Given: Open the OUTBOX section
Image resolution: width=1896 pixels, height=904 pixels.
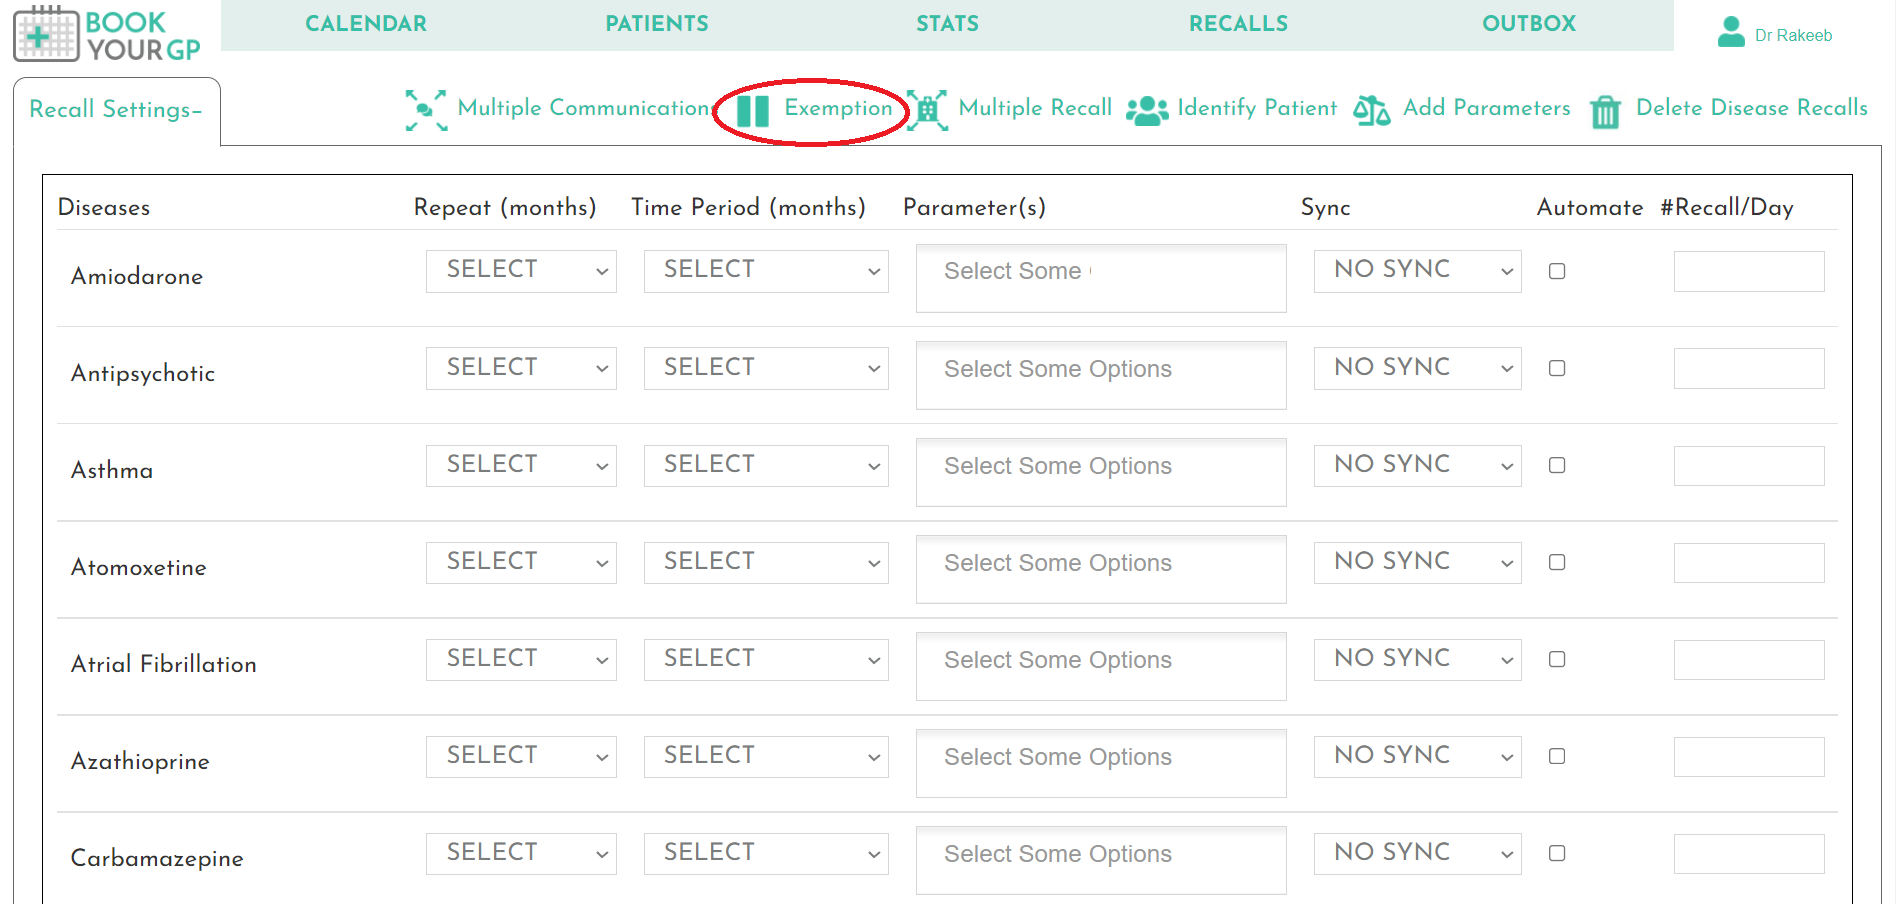Looking at the screenshot, I should pos(1528,23).
